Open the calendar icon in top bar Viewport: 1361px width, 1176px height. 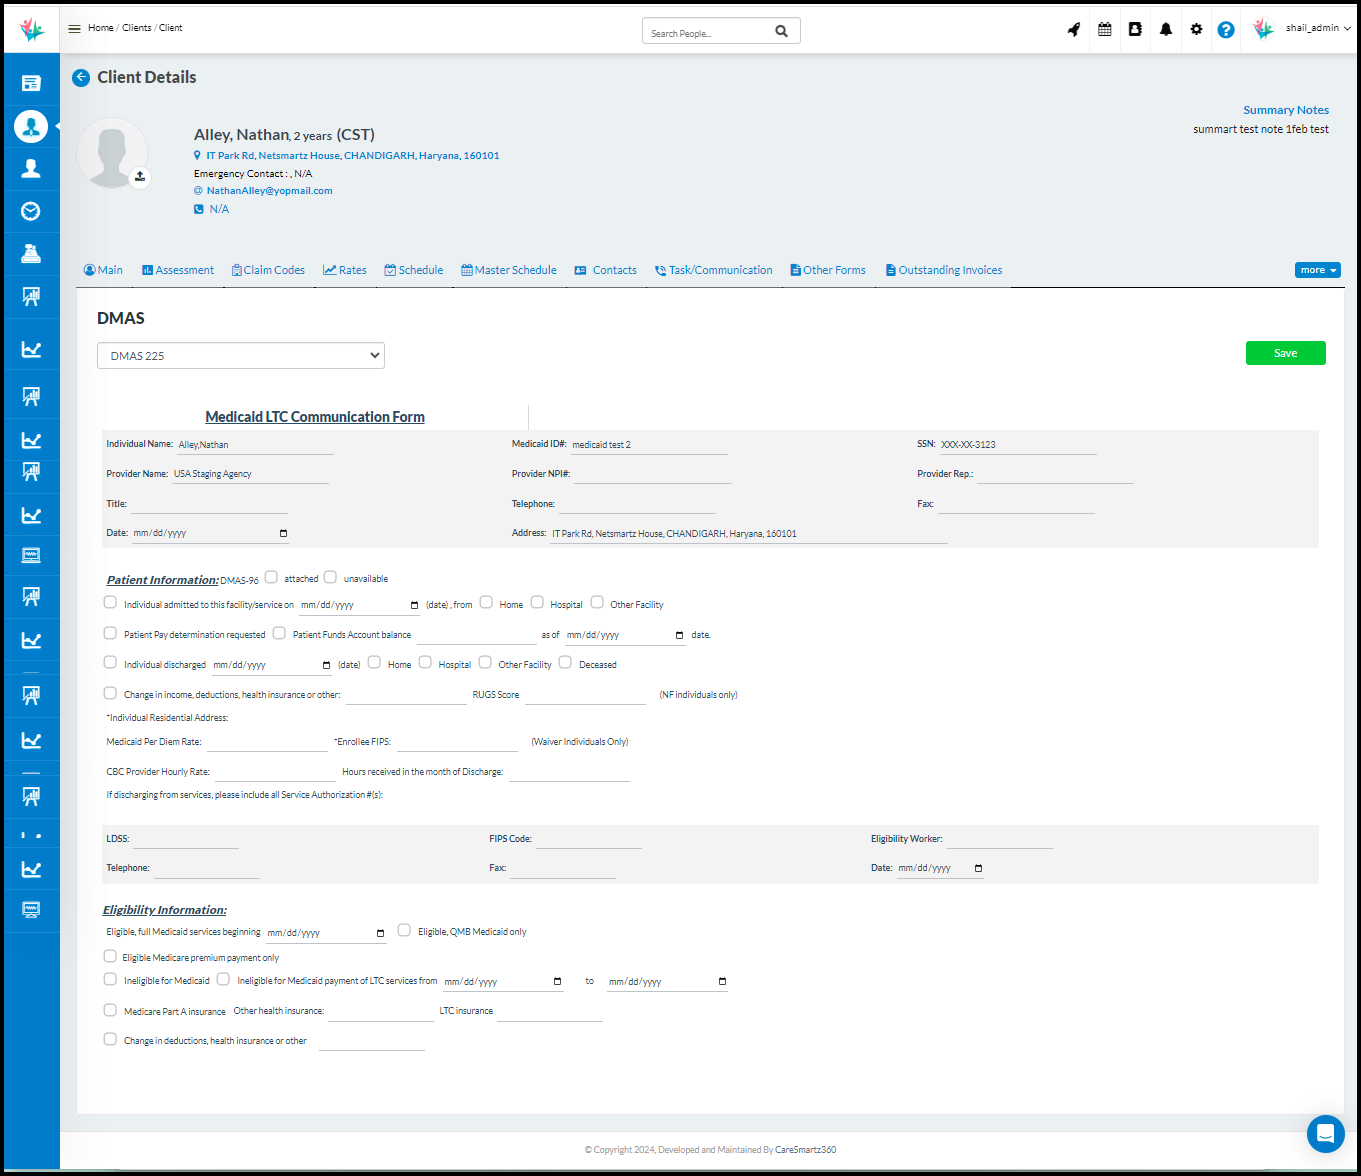[x=1105, y=30]
